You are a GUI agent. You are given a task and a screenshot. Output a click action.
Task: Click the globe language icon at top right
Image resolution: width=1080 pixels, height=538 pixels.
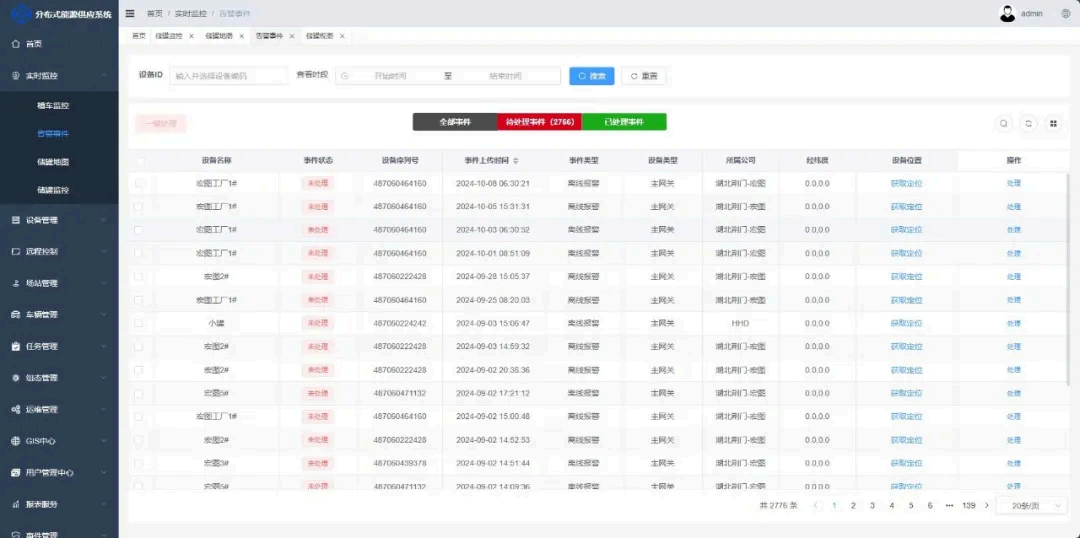[1066, 13]
